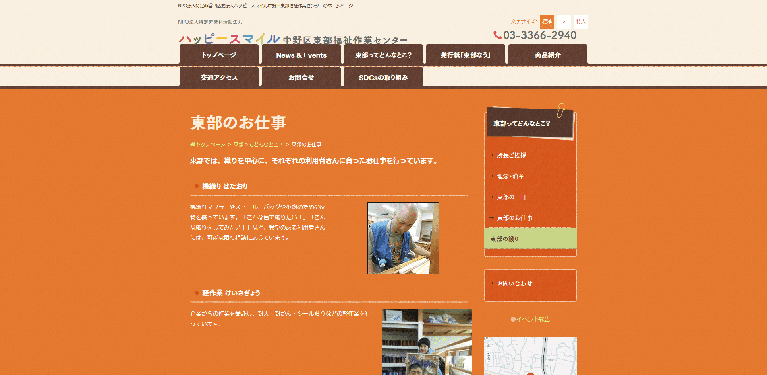Open the News & Events tab
This screenshot has height=375, width=767.
tap(301, 55)
